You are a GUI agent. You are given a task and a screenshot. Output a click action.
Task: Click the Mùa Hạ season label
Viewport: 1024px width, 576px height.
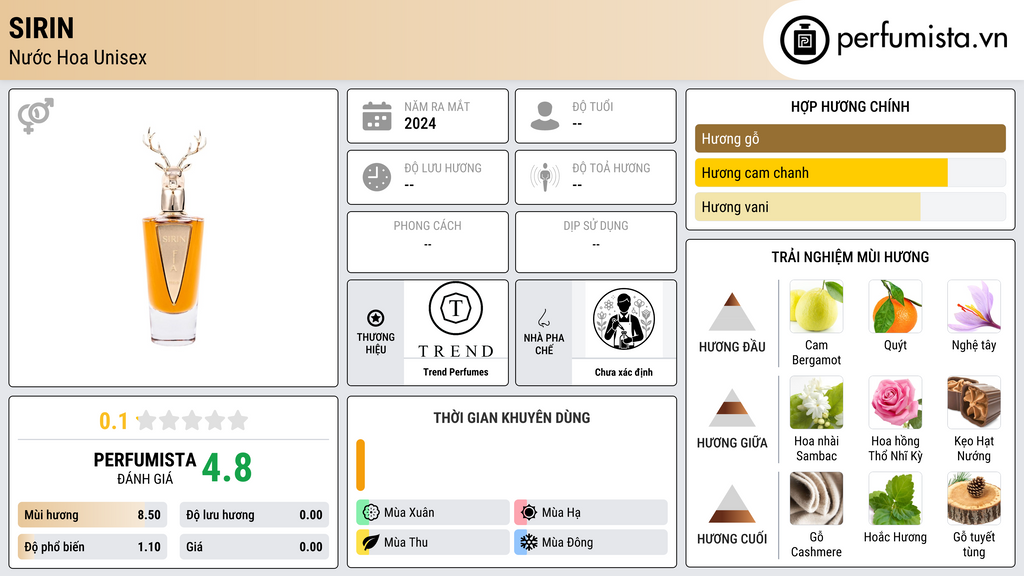561,513
